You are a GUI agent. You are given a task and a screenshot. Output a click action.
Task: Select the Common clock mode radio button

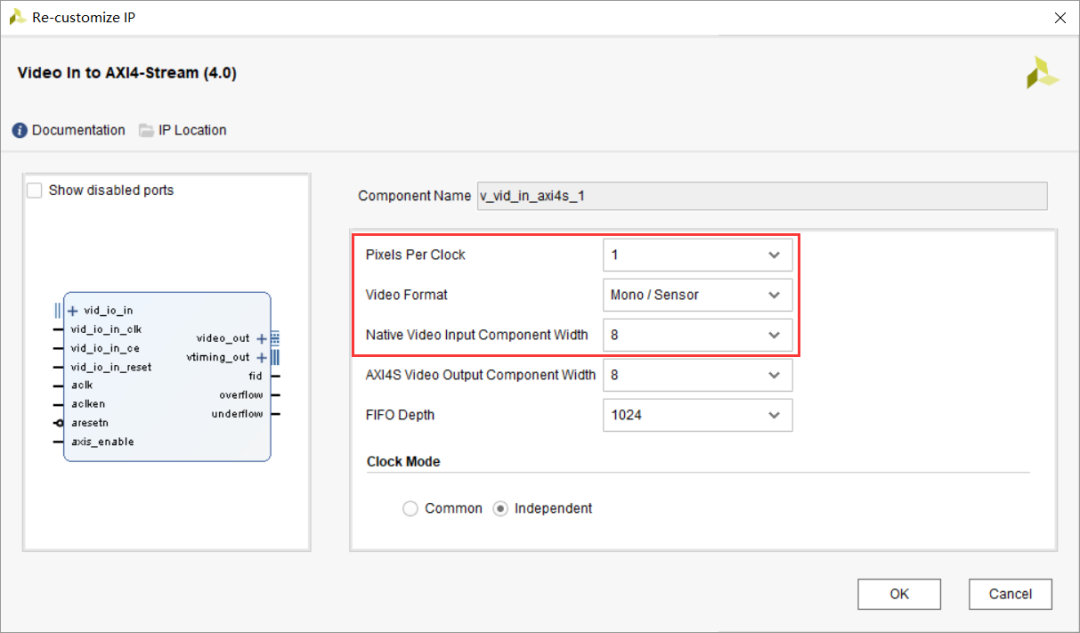pyautogui.click(x=410, y=509)
